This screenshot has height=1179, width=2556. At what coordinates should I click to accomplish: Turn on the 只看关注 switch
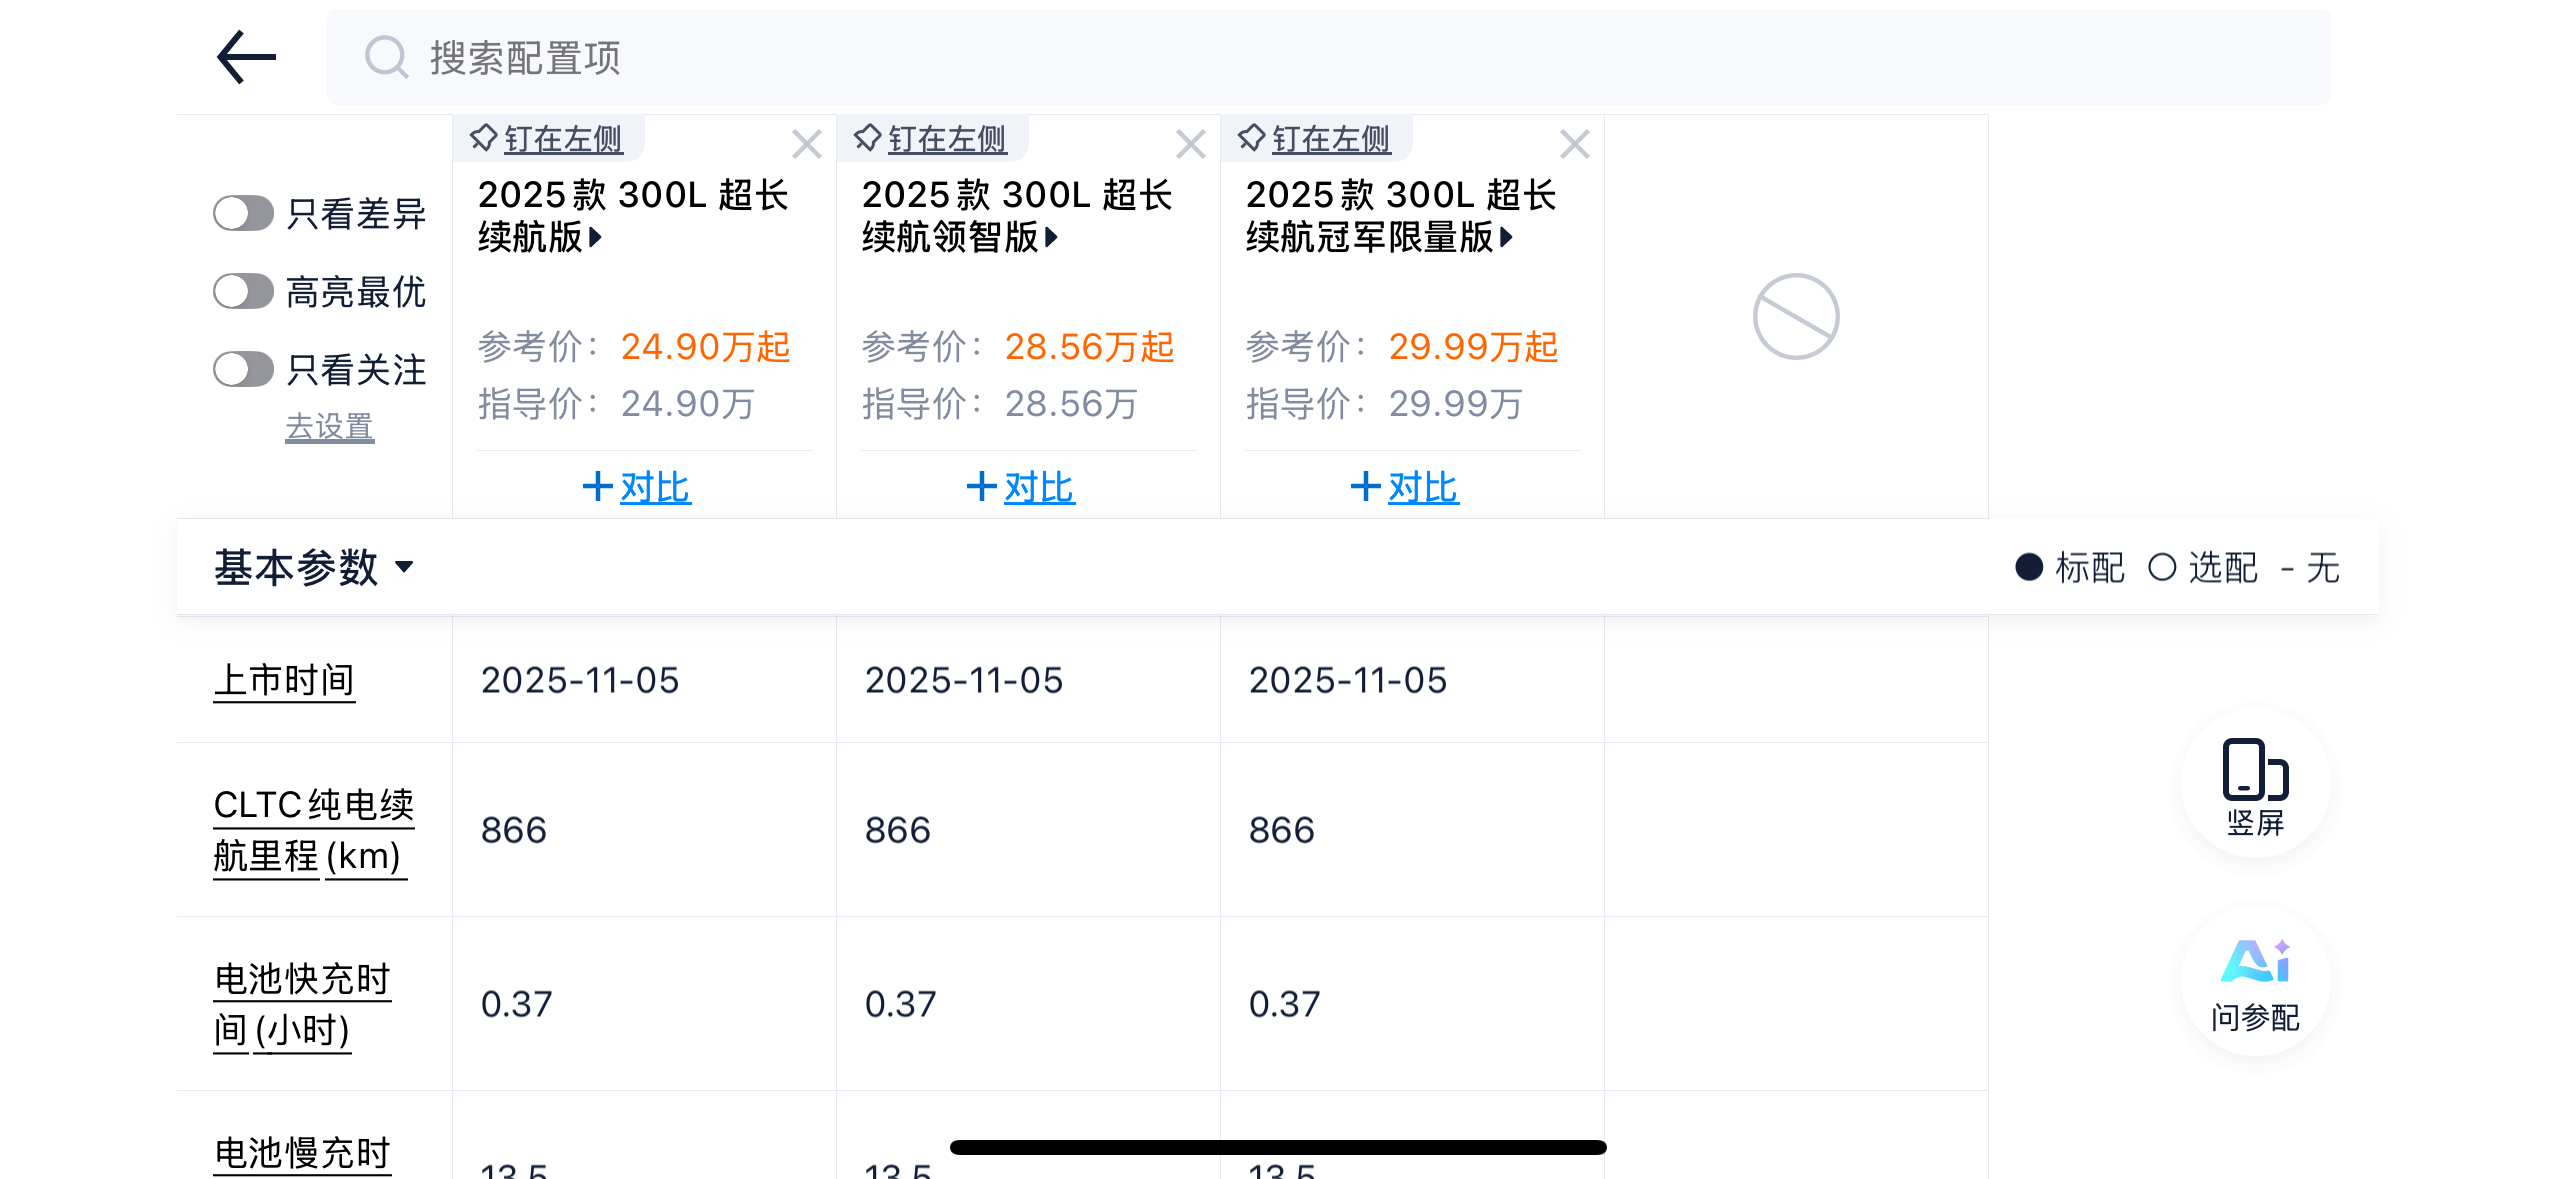[243, 370]
